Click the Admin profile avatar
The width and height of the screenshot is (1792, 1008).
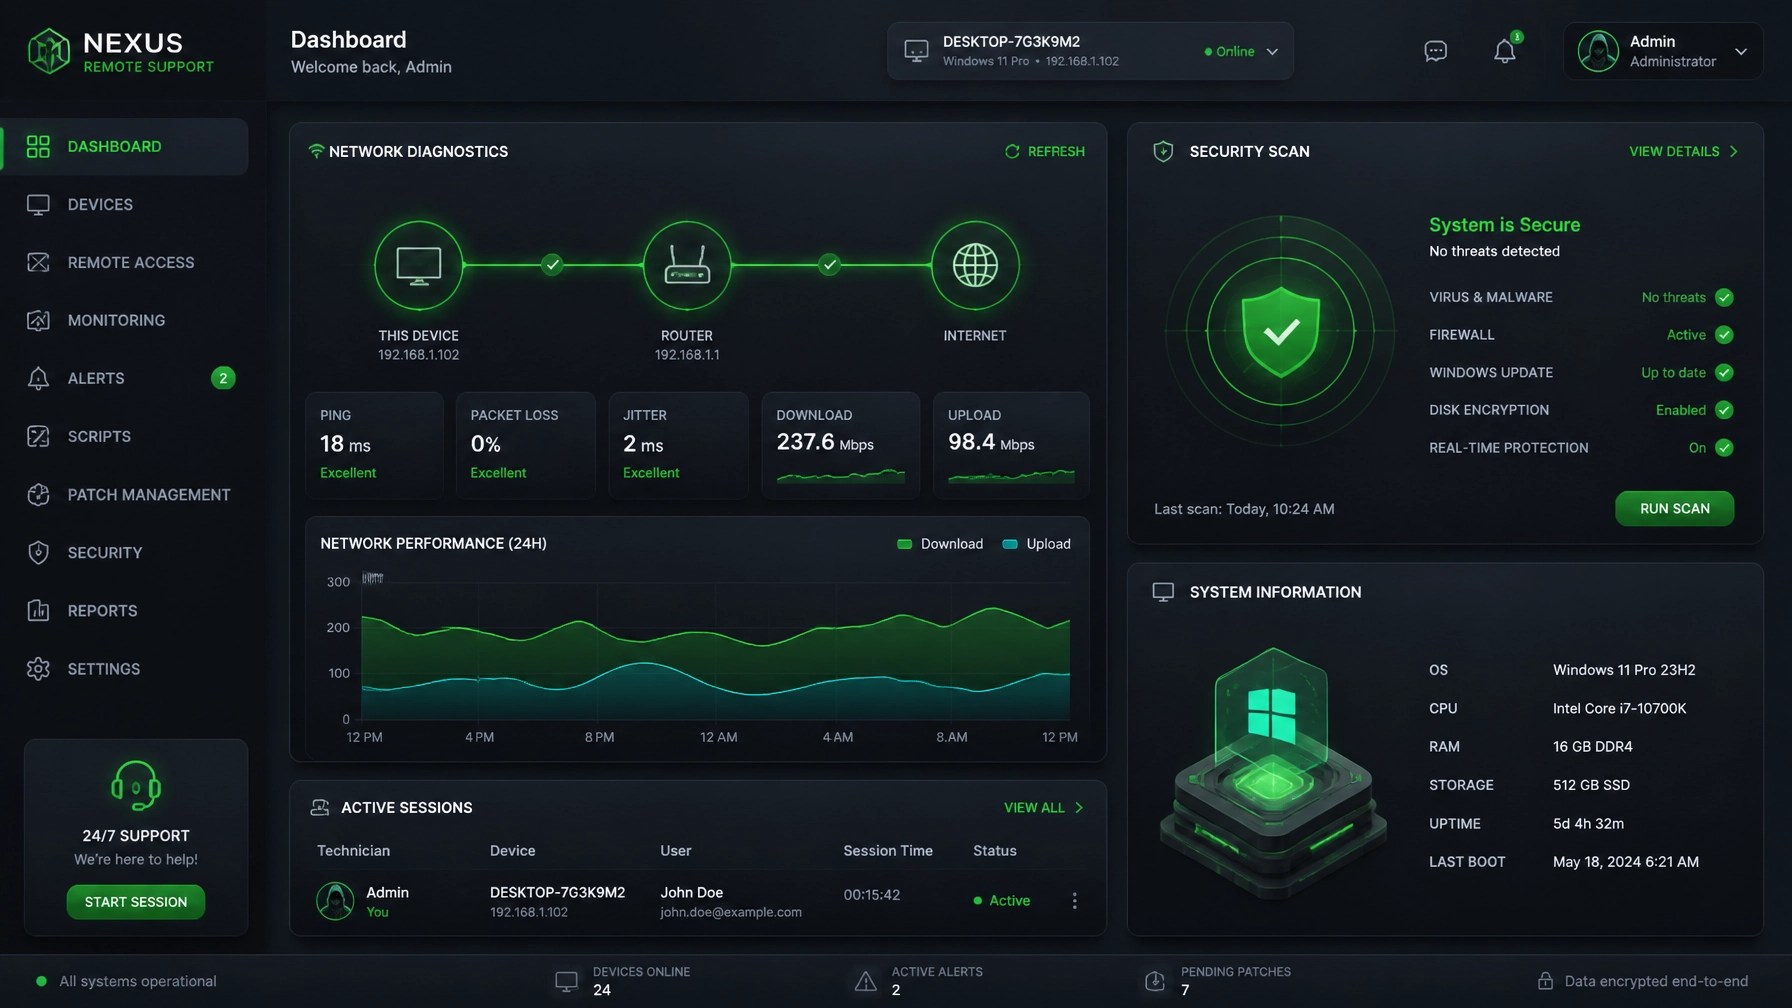click(1597, 51)
